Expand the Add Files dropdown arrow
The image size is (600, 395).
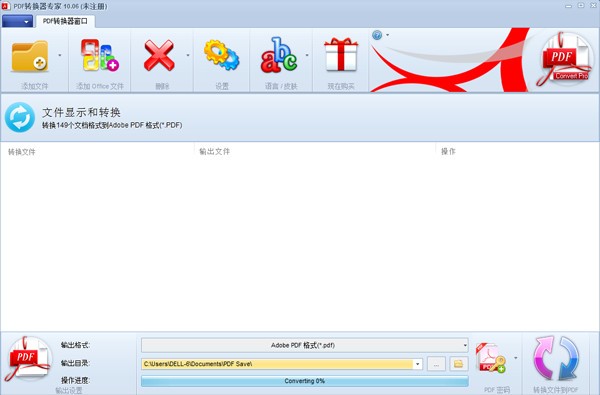[60, 55]
